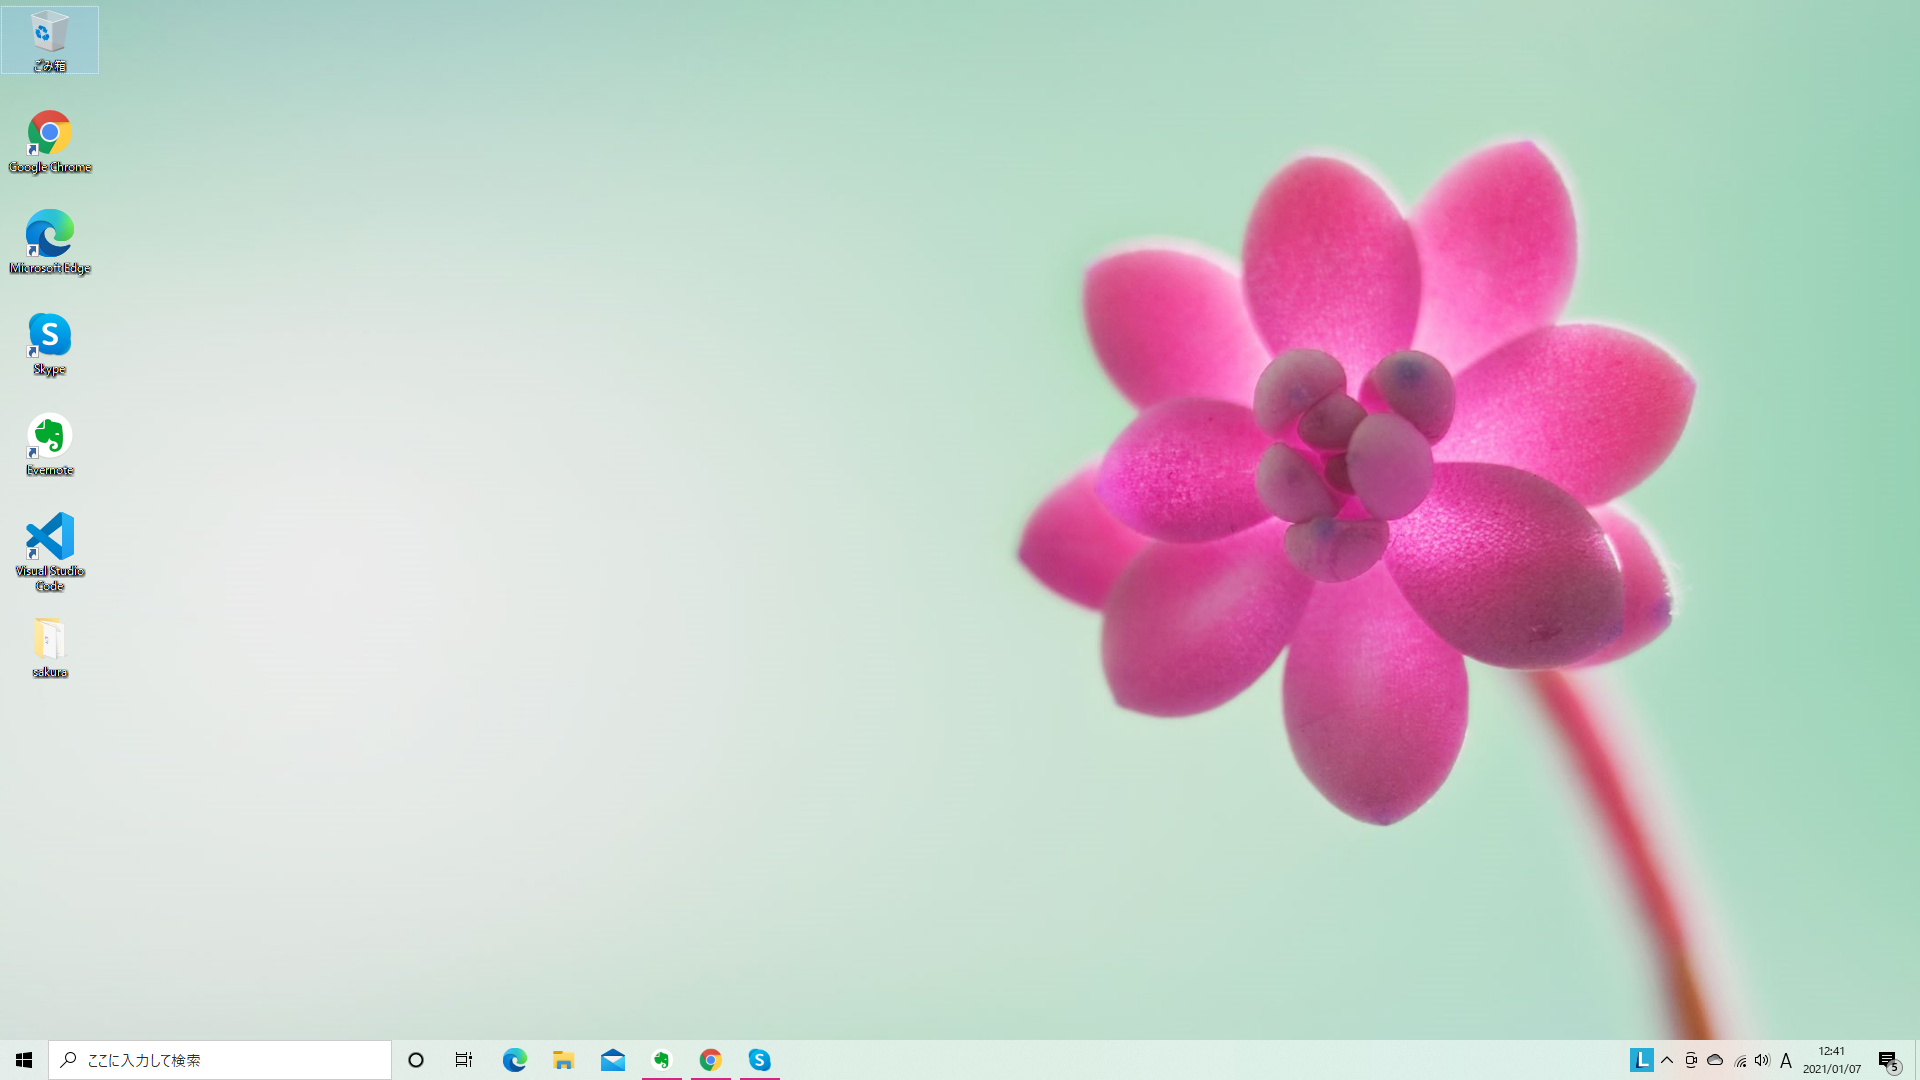1920x1080 pixels.
Task: Open Microsoft Edge from the taskbar
Action: [514, 1060]
